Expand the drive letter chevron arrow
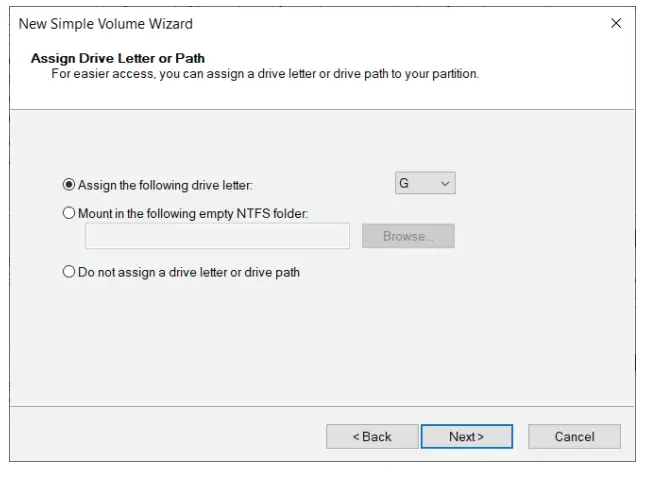Screen dimensions: 663x477 (445, 184)
